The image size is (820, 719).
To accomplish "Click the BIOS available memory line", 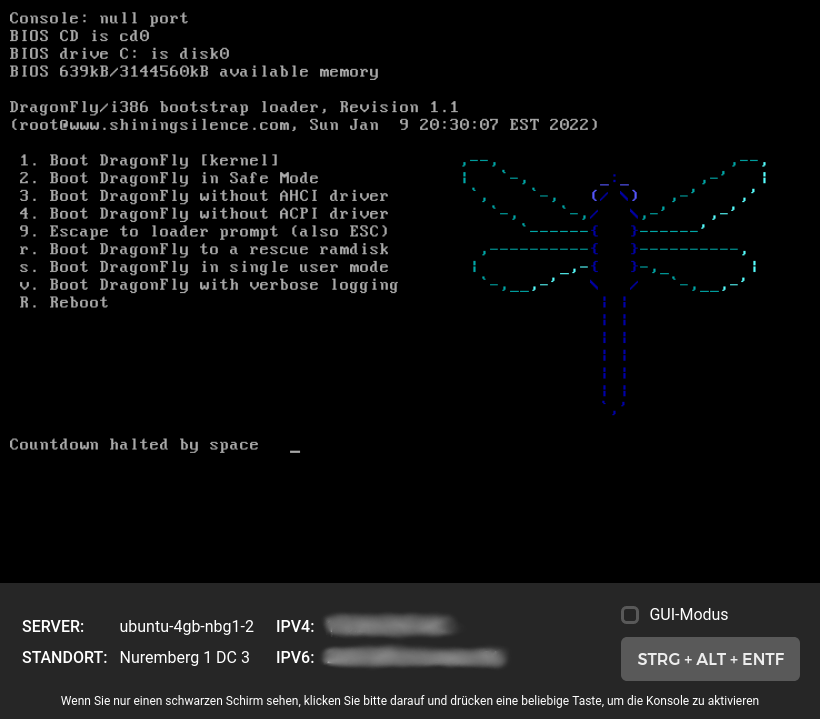I will pos(194,72).
